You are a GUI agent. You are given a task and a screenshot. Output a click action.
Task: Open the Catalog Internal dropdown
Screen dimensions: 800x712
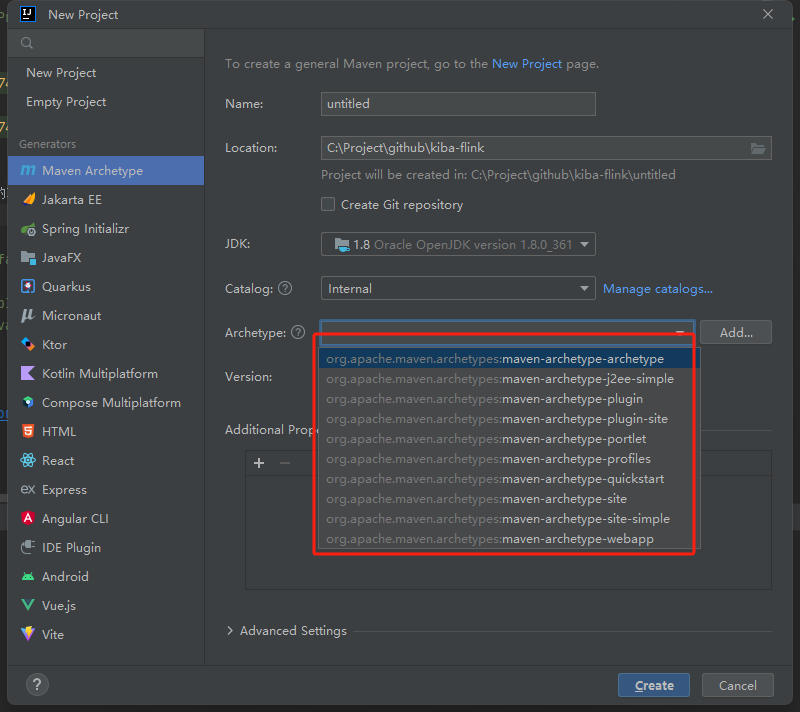[458, 289]
